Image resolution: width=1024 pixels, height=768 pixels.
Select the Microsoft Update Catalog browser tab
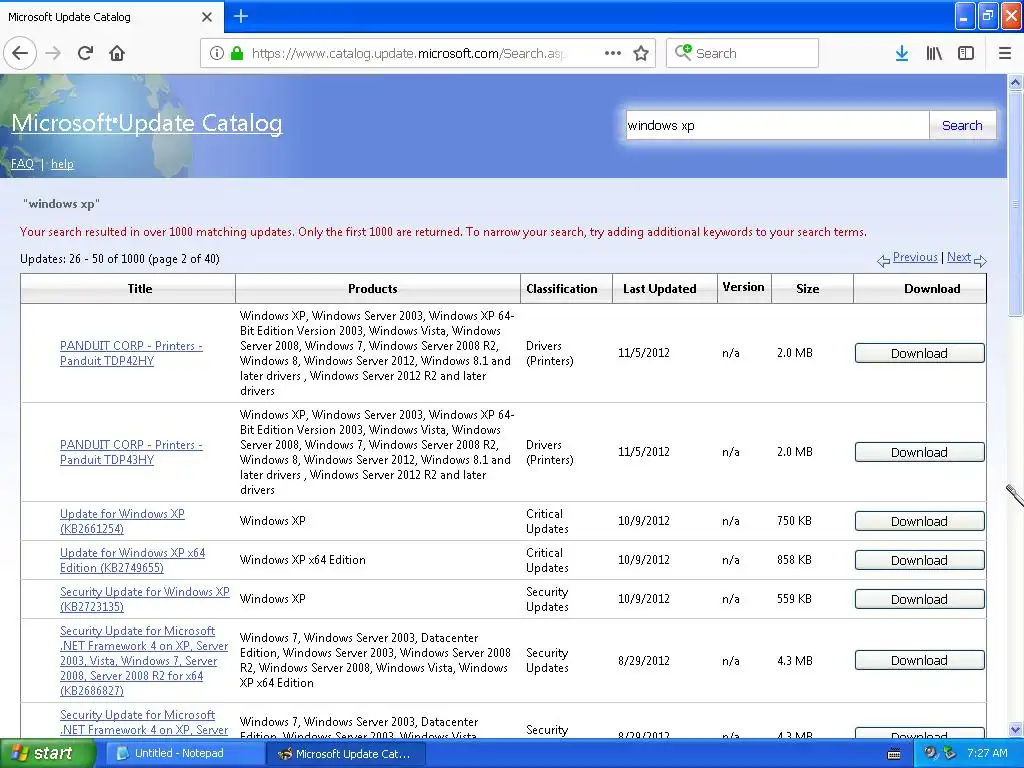111,17
